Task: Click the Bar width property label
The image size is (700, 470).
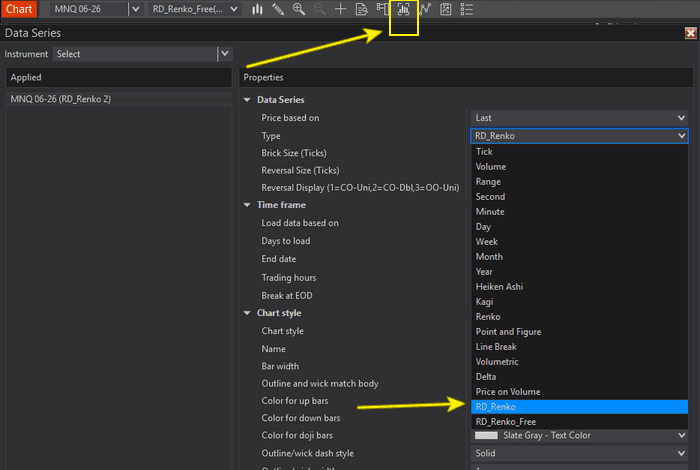Action: point(280,366)
